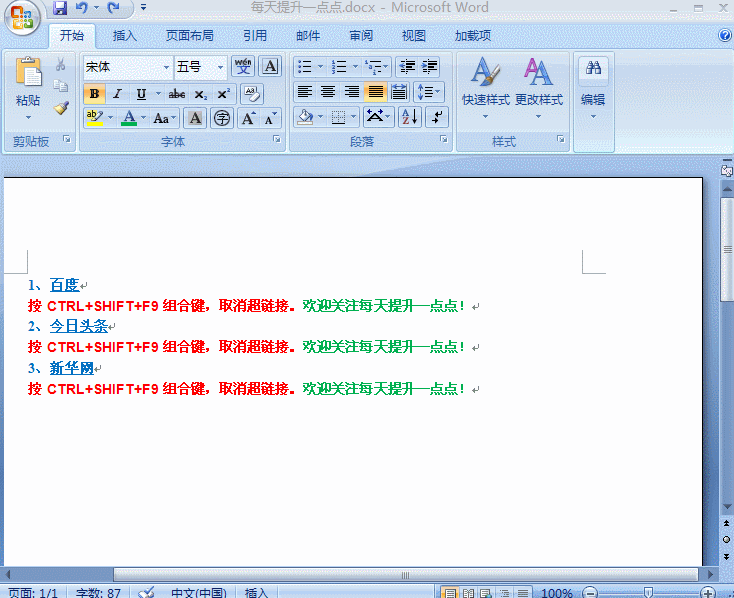Viewport: 734px width, 598px height.
Task: Open change case Aa dropdown
Action: tap(164, 118)
